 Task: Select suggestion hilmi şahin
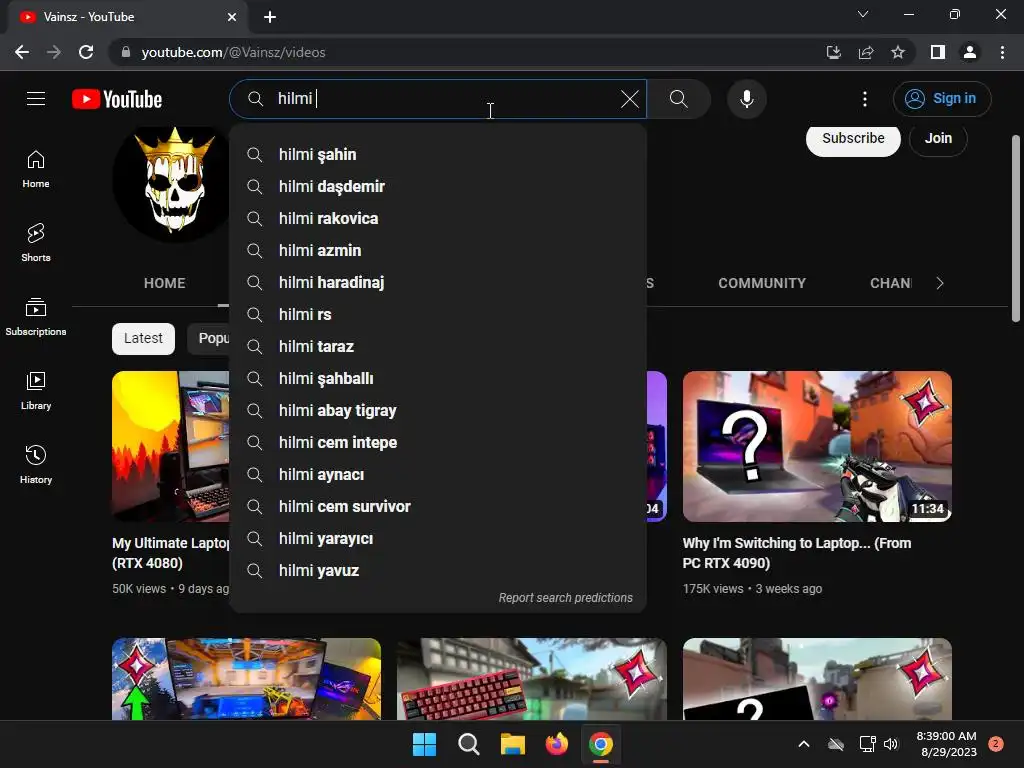438,155
